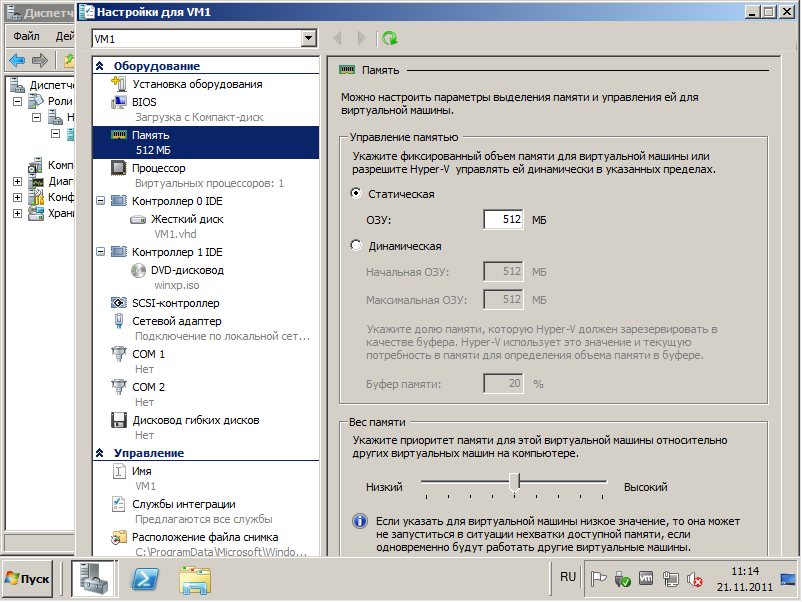
Task: Click the Расположение файла снимка icon
Action: (x=119, y=537)
